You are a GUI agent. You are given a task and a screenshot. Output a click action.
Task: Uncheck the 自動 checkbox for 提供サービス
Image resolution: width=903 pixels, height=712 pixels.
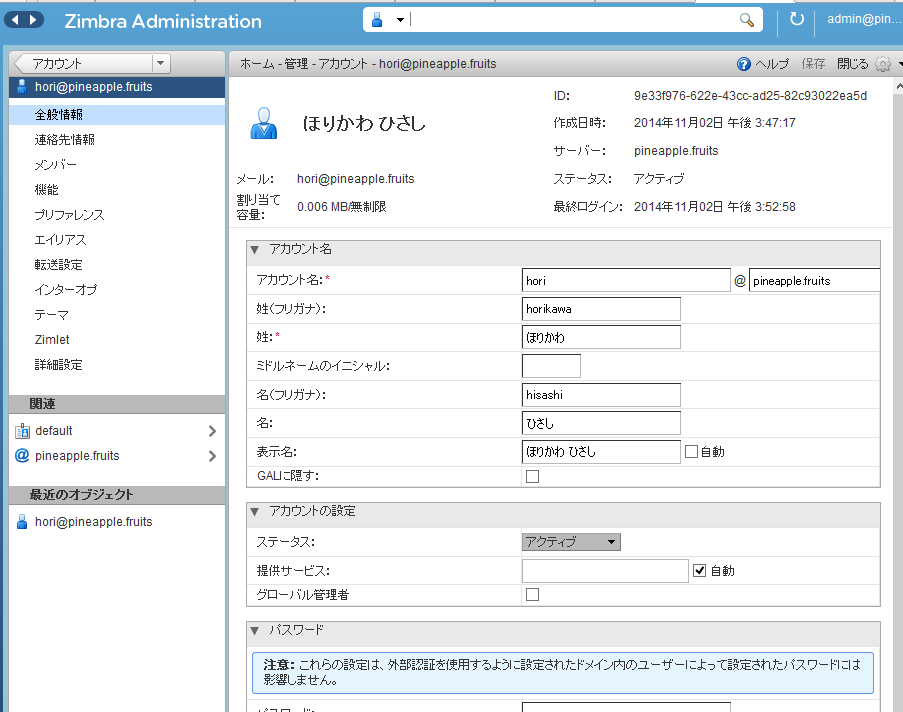pos(700,571)
